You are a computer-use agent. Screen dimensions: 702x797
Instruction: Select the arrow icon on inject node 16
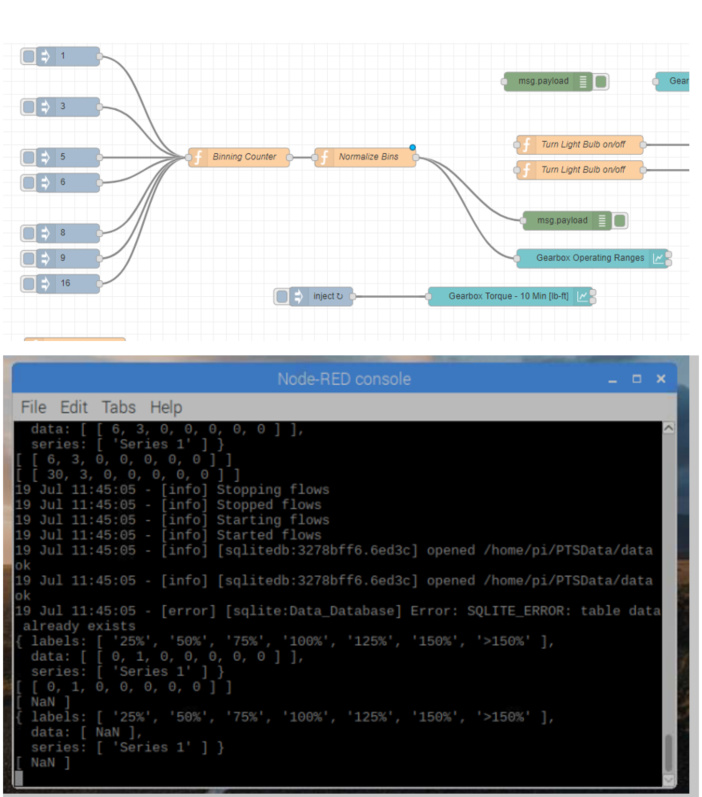[45, 284]
